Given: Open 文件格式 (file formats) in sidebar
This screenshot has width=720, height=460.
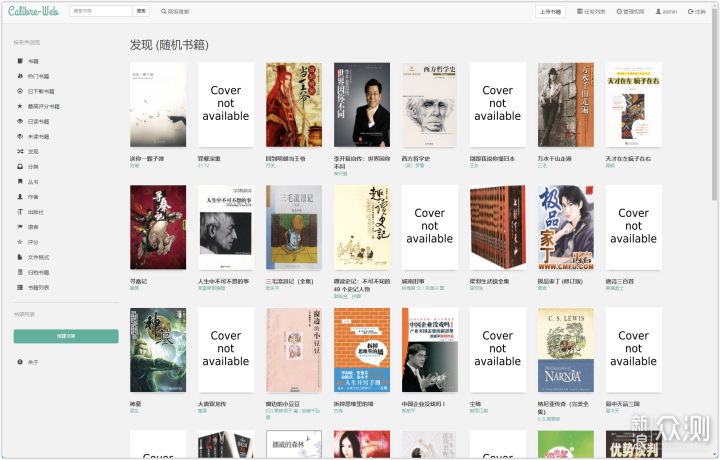Looking at the screenshot, I should tap(38, 257).
